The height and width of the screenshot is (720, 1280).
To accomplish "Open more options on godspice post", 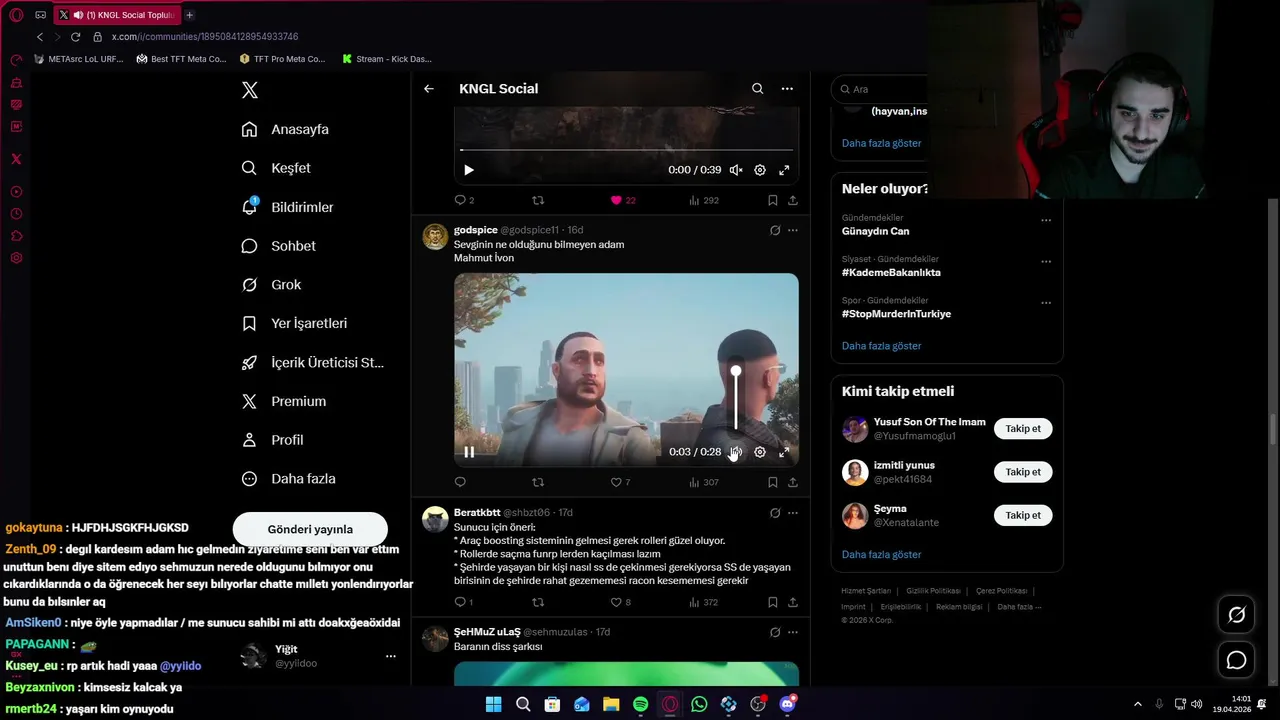I will [x=793, y=230].
